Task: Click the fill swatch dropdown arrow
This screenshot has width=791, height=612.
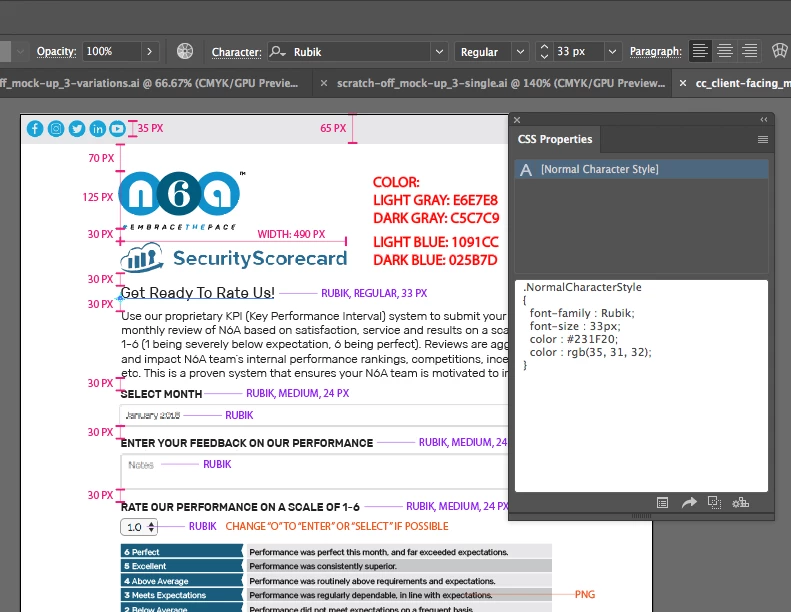Action: 20,51
